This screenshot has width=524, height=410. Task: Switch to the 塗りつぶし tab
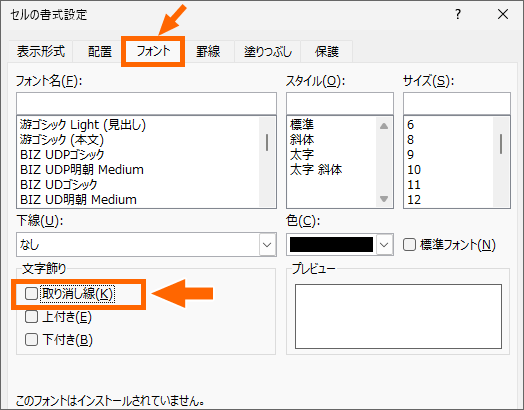pos(268,51)
